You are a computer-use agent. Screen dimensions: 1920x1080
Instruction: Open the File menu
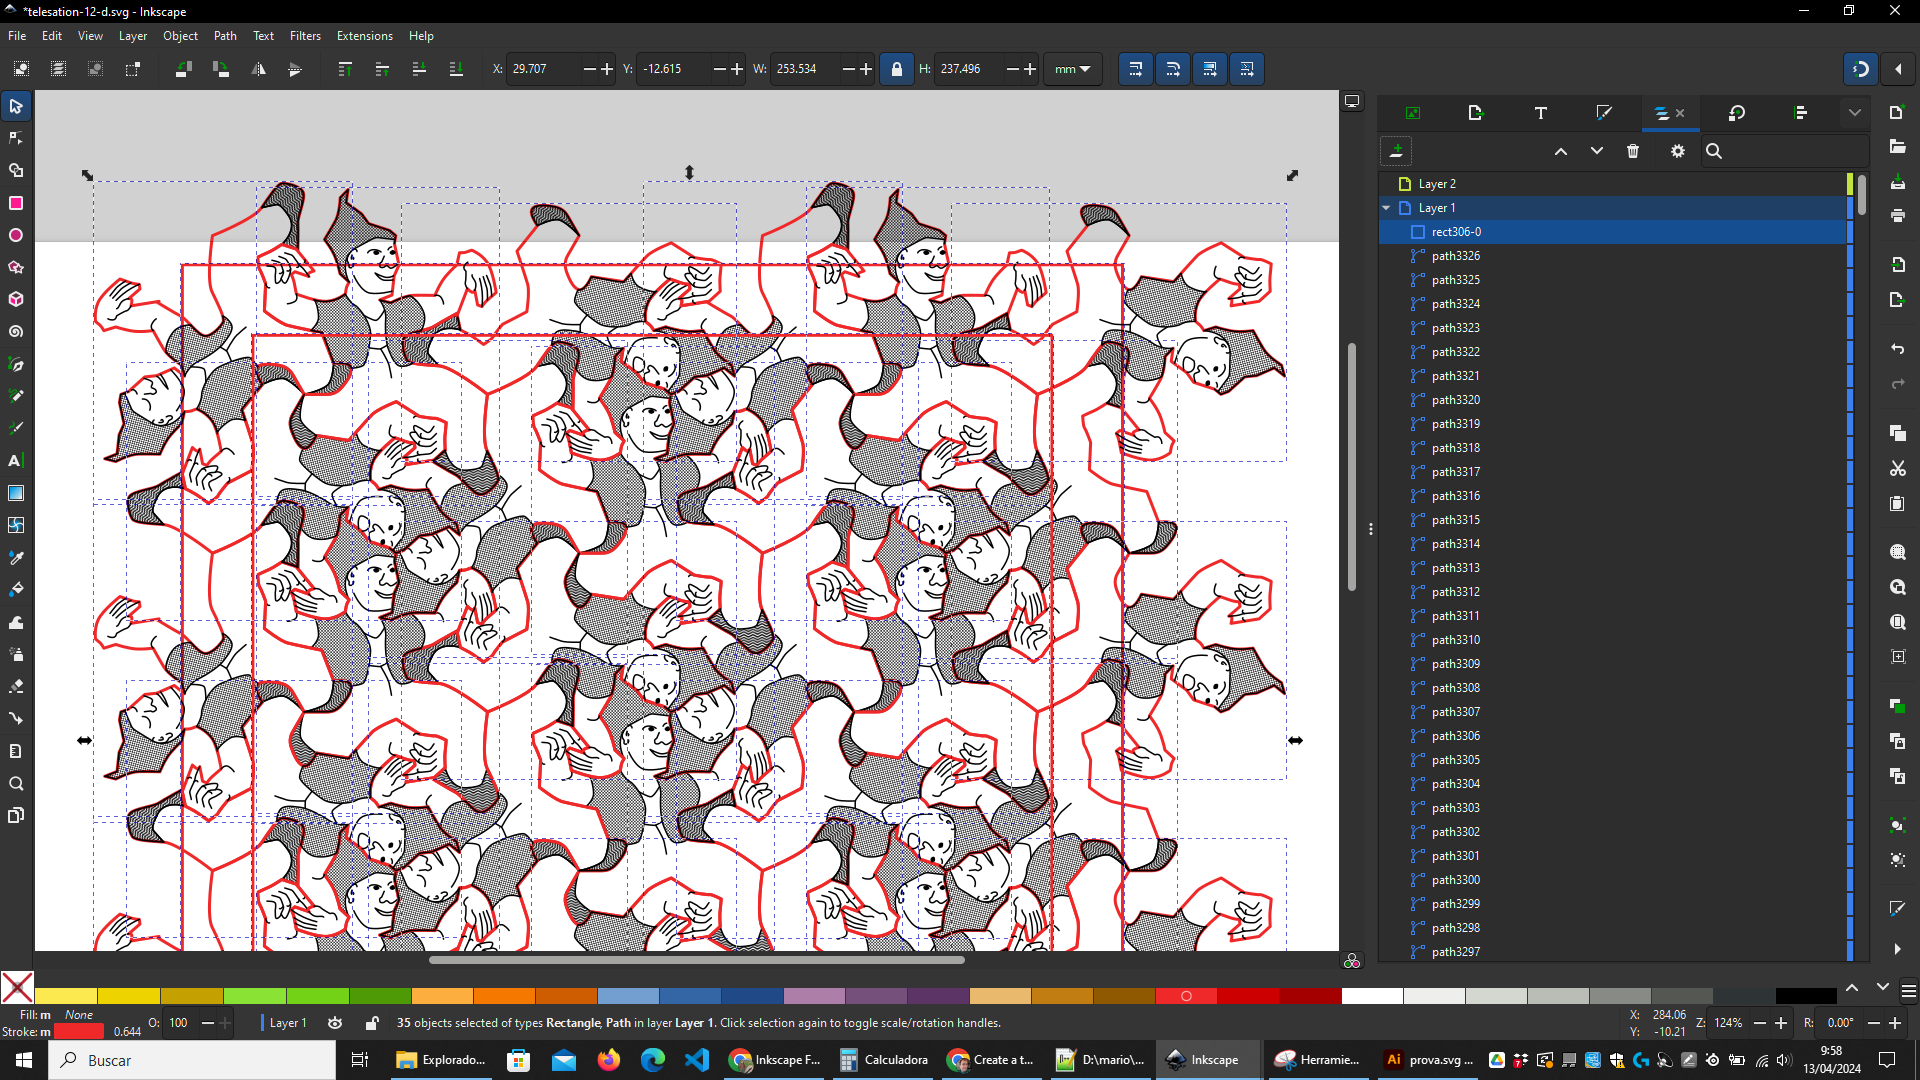17,36
